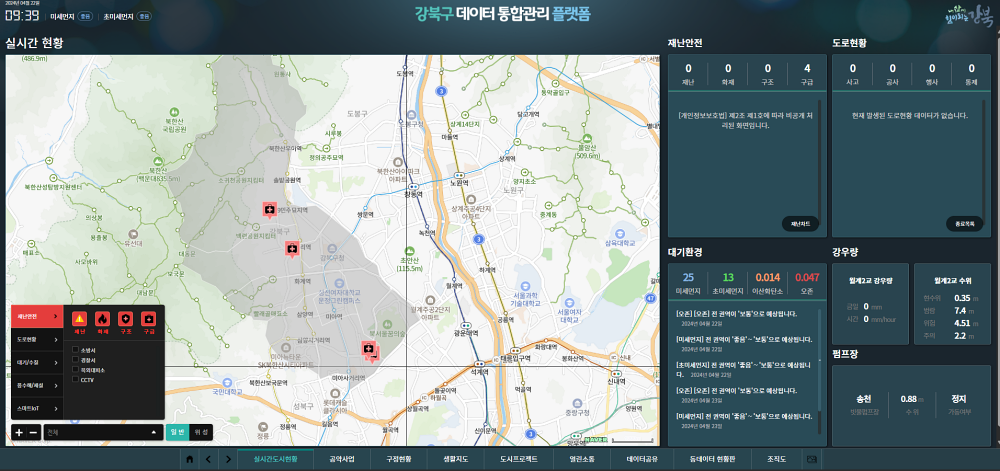Switch to 공약사업 tab

pos(341,459)
